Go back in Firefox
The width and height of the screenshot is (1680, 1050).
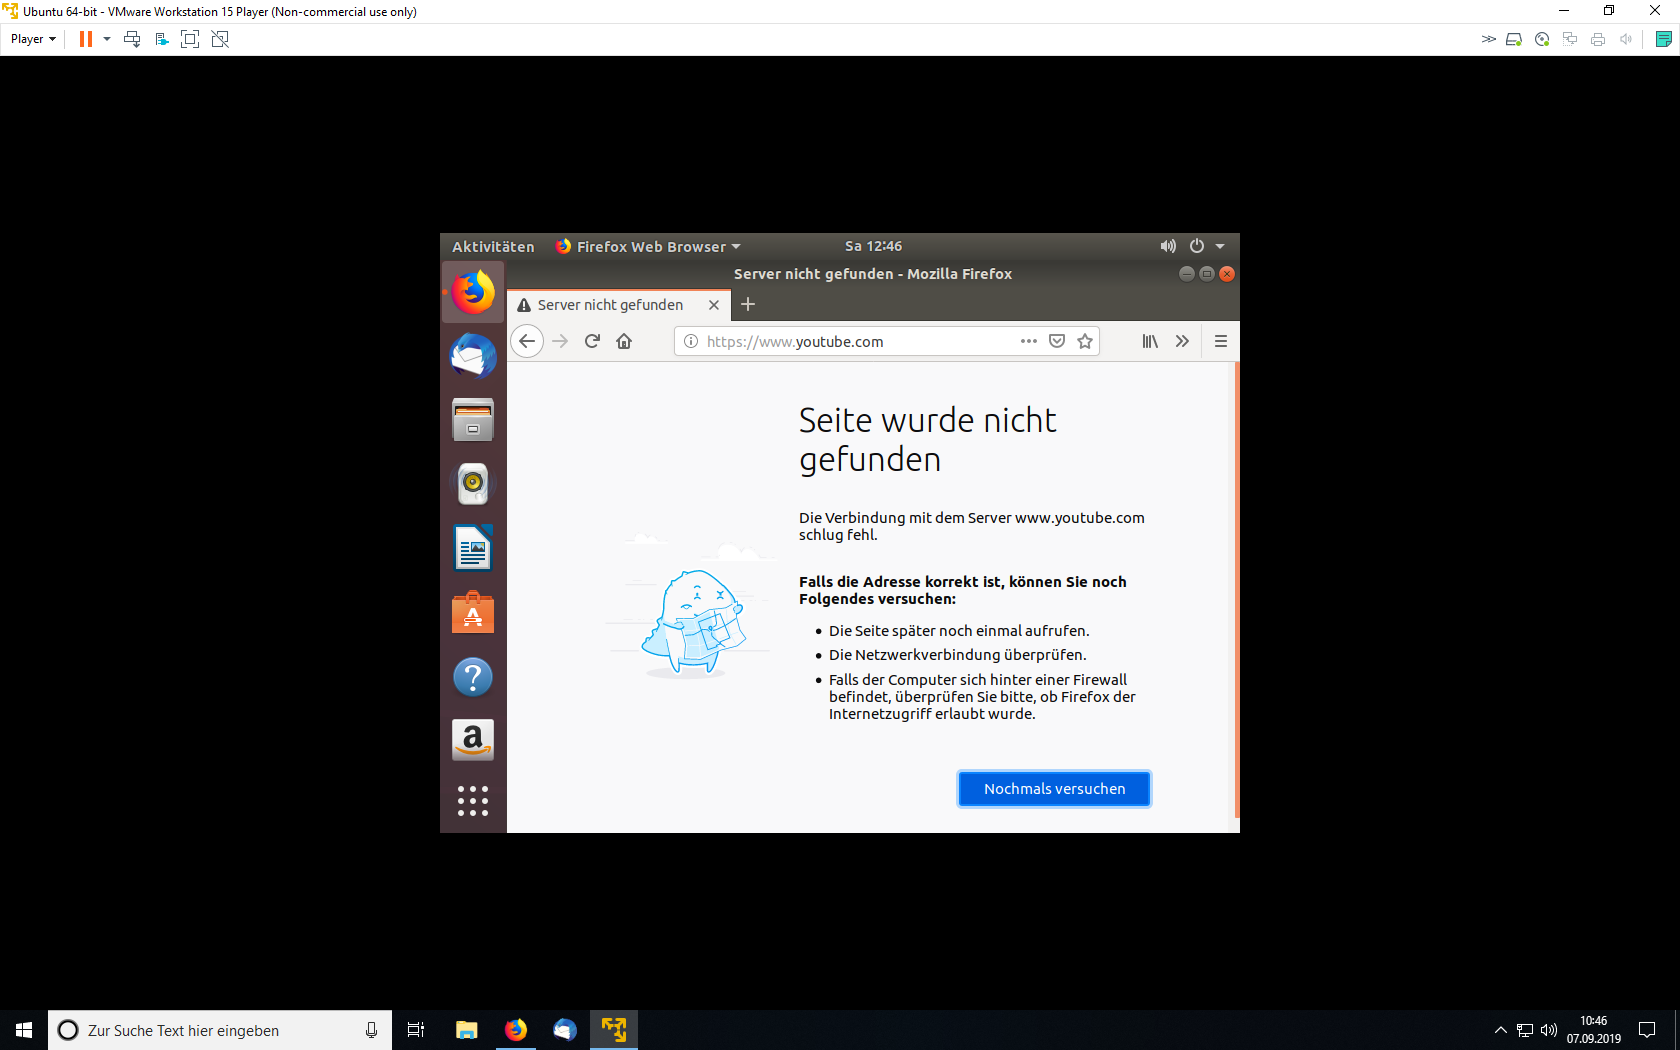(527, 341)
